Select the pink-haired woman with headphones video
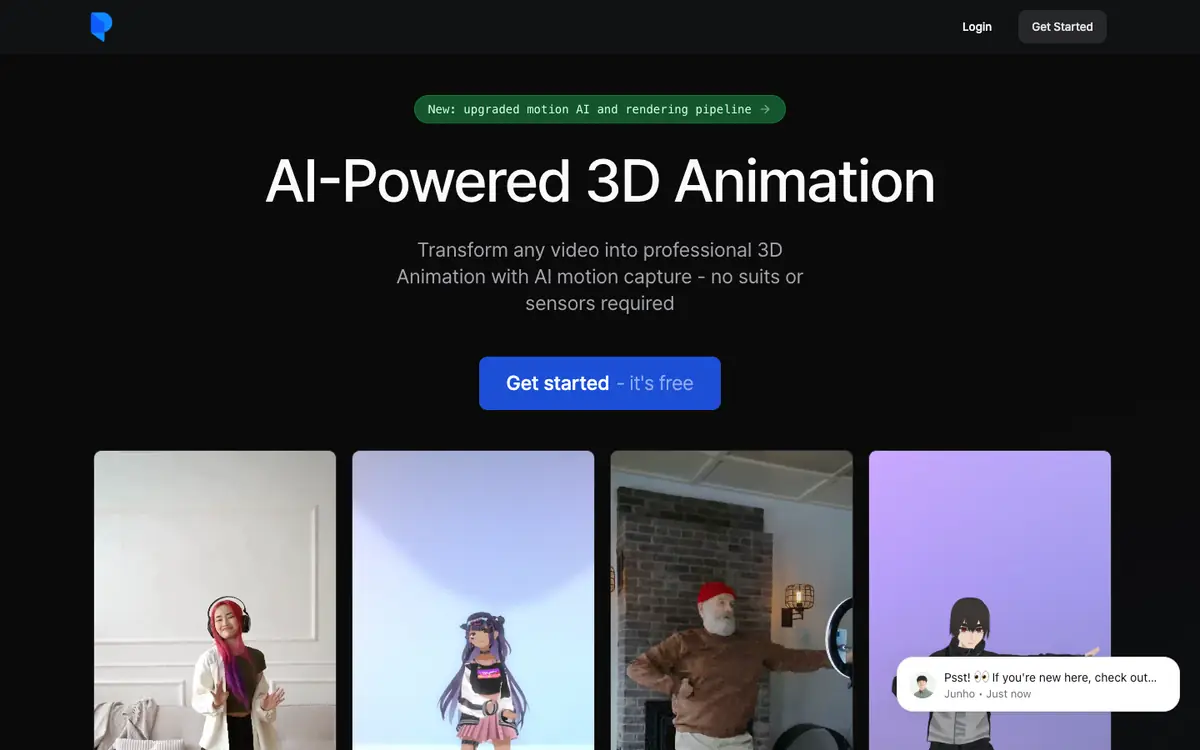The height and width of the screenshot is (750, 1200). (215, 600)
